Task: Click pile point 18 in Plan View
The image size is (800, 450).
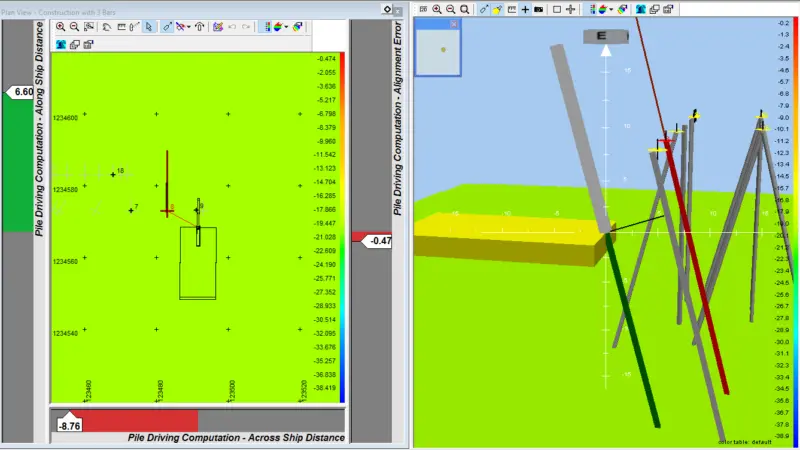Action: [x=113, y=174]
